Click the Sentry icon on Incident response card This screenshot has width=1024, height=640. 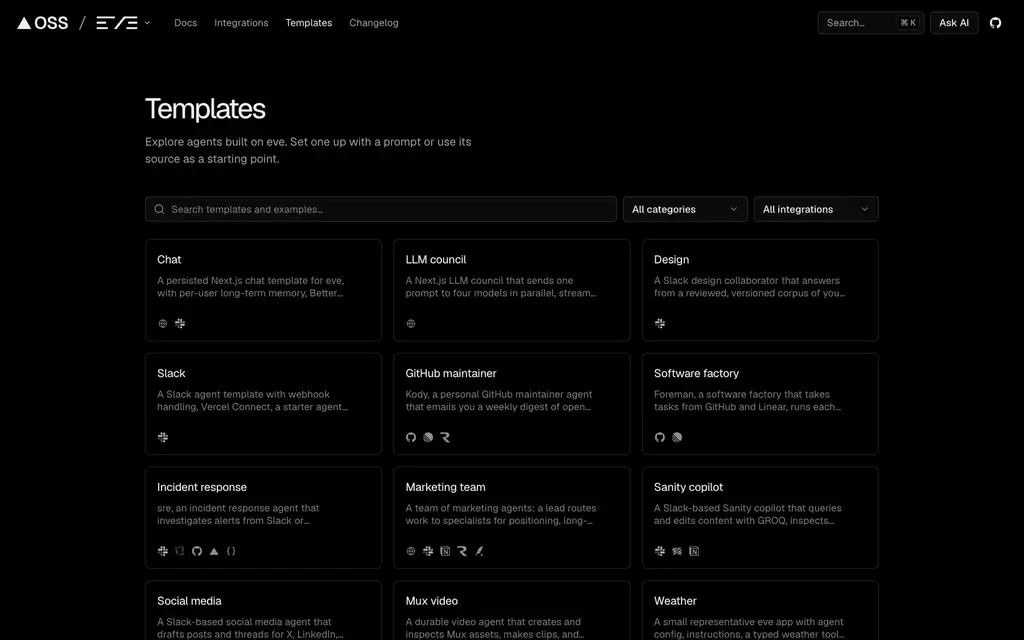tap(180, 551)
